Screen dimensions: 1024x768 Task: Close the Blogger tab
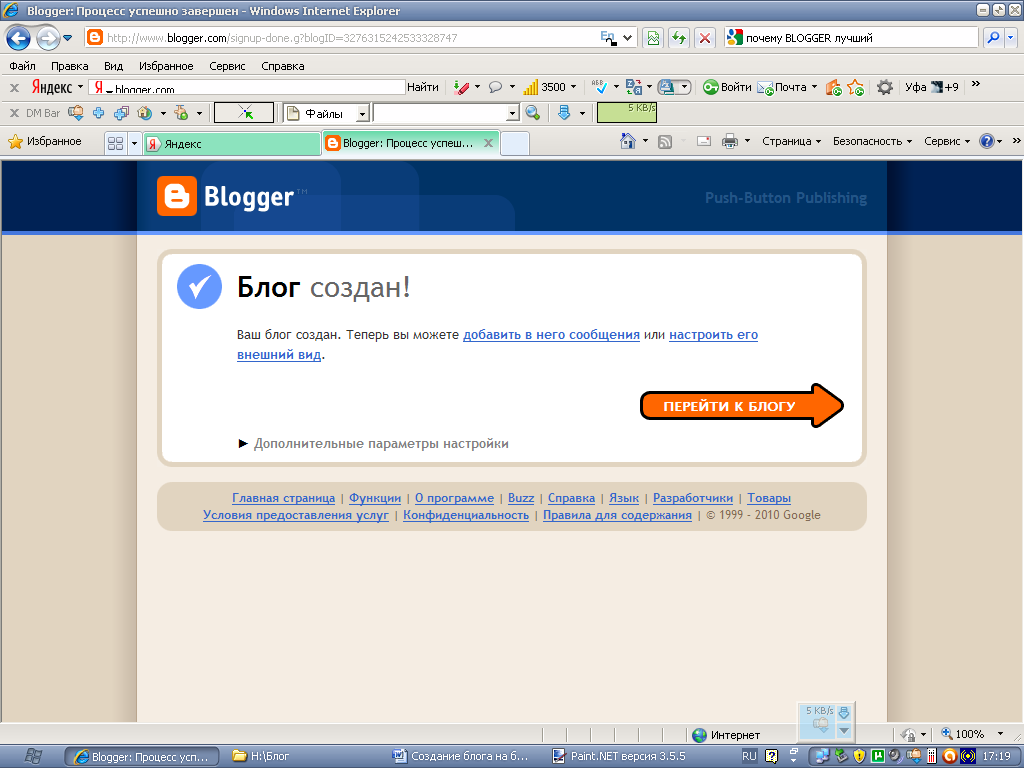coord(488,143)
